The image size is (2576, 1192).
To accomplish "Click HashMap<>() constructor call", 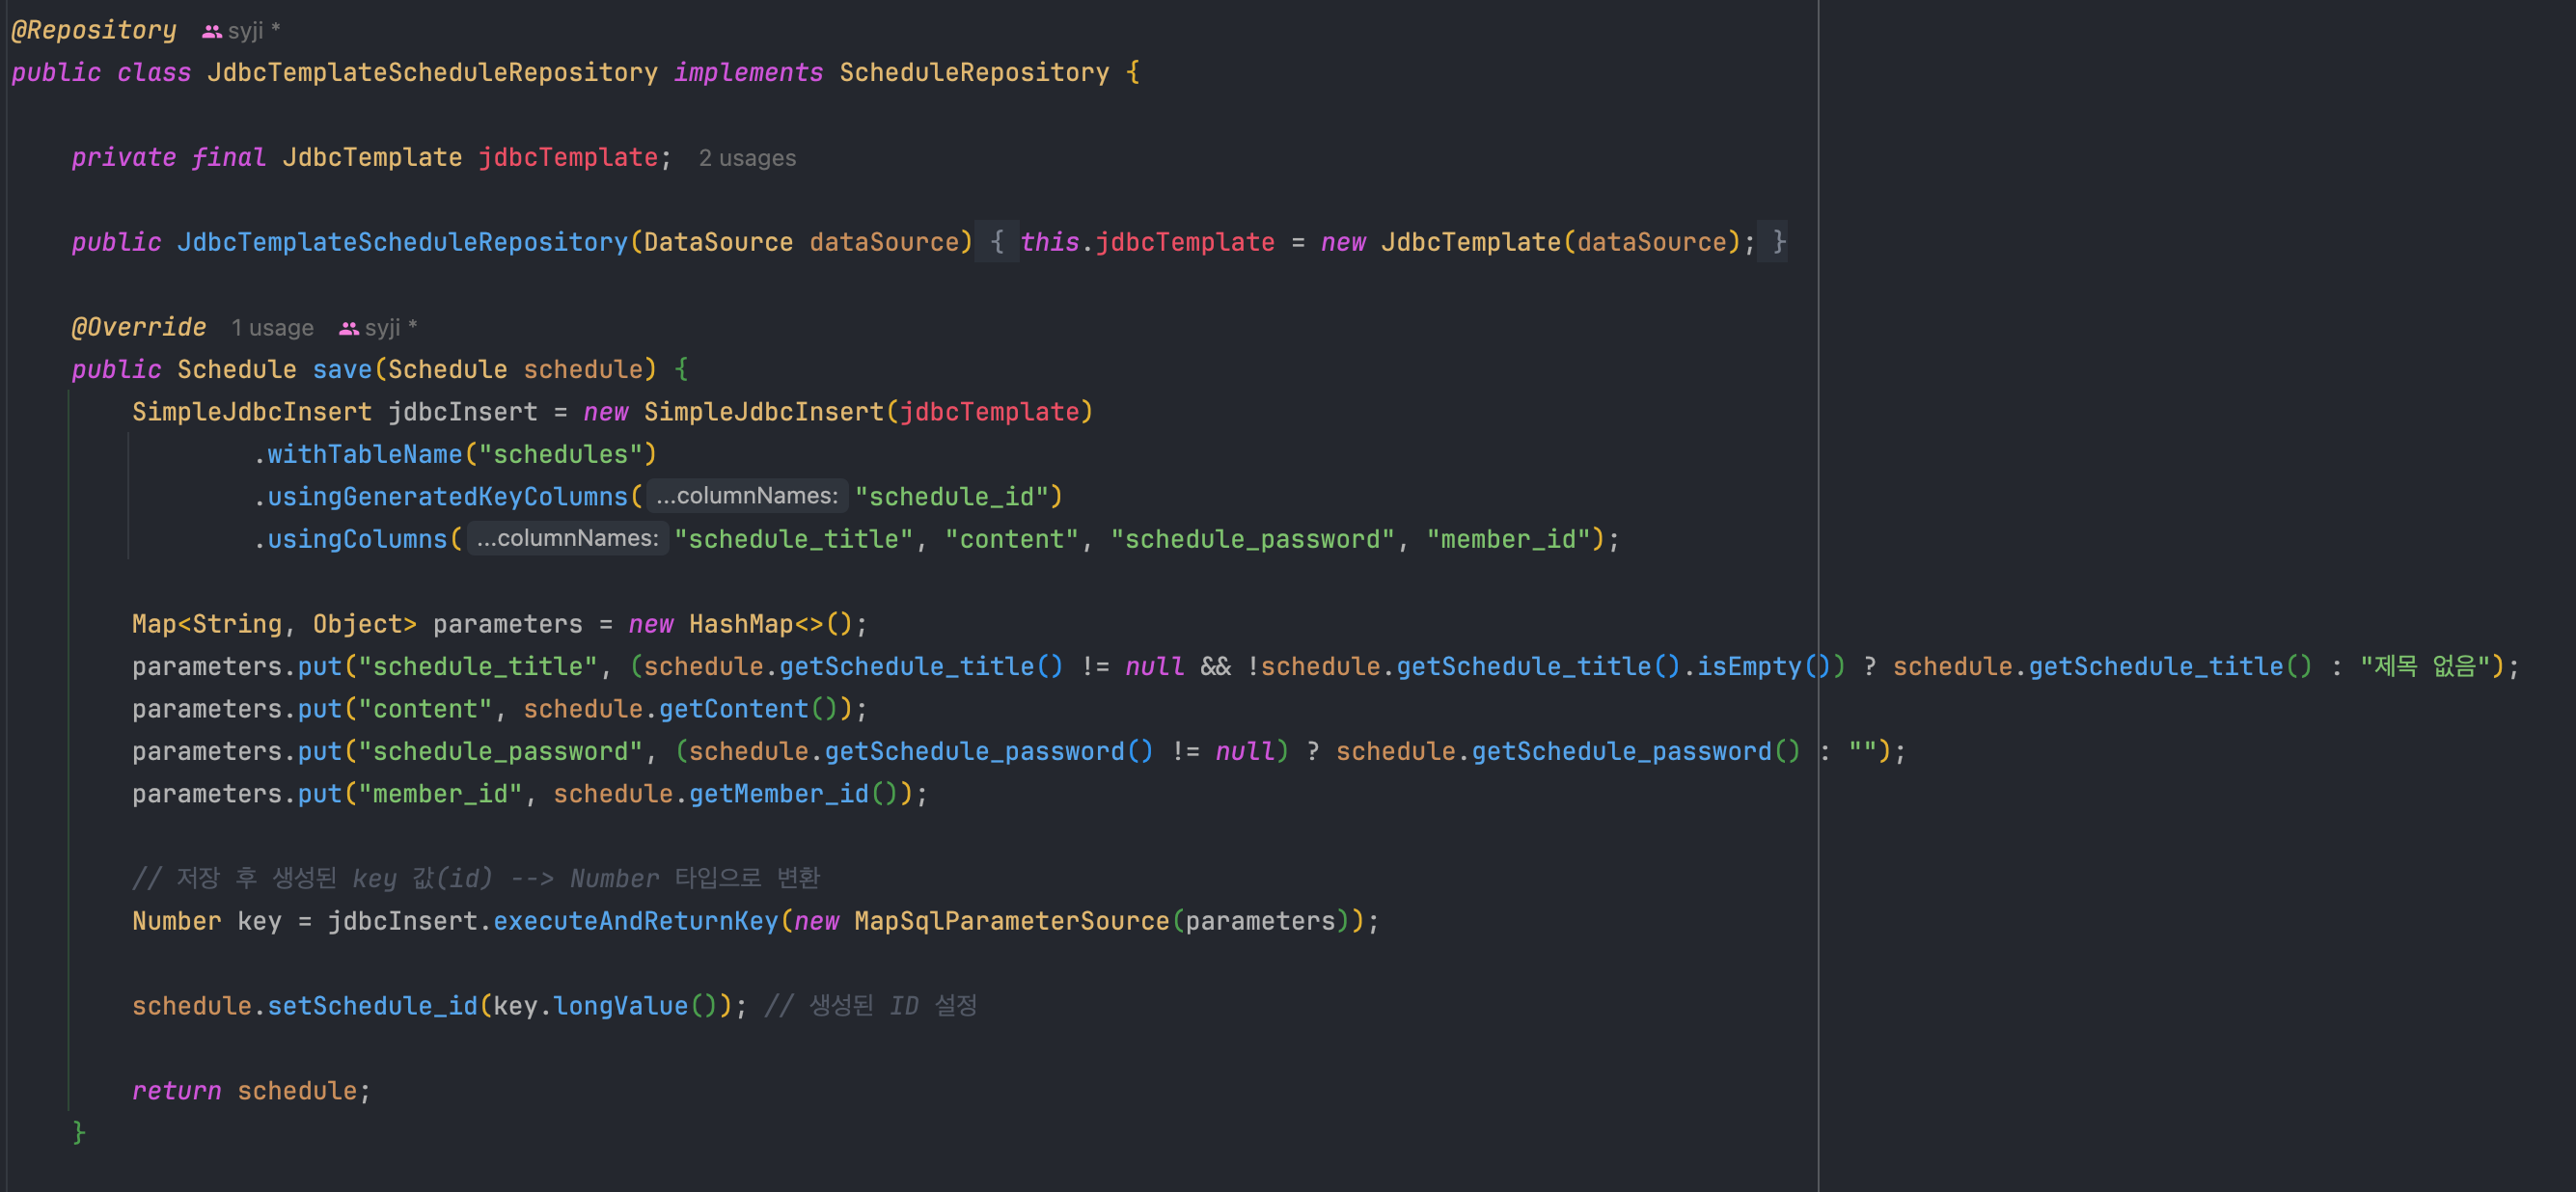I will 770,625.
